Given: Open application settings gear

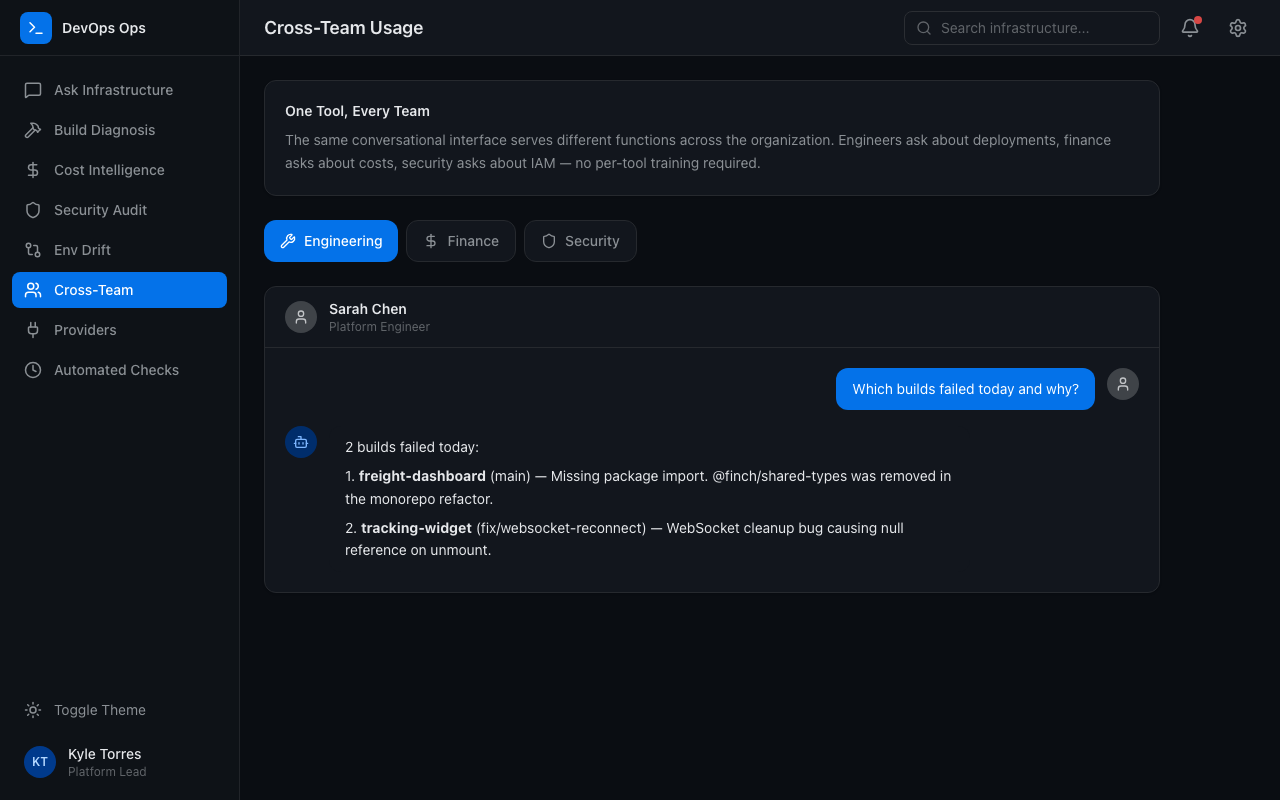Looking at the screenshot, I should click(1237, 28).
